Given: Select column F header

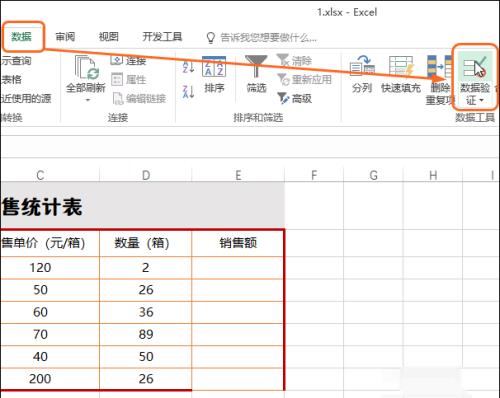Looking at the screenshot, I should coord(314,175).
